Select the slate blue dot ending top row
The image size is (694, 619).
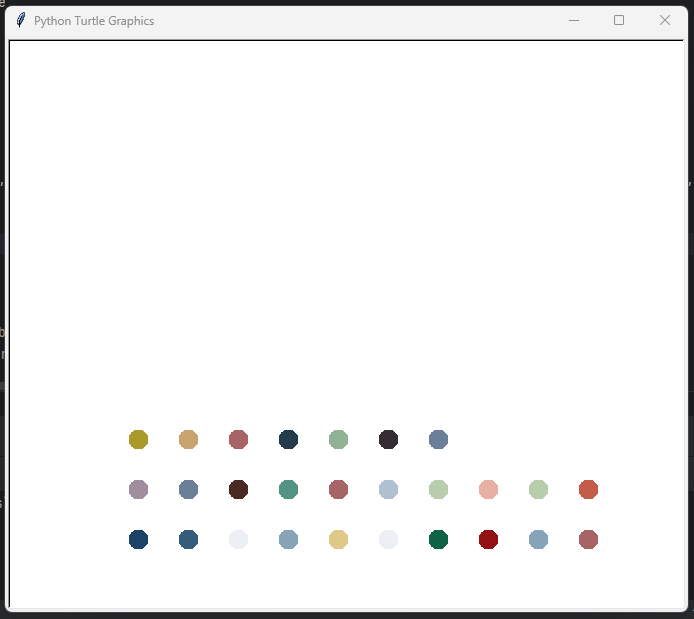tap(438, 440)
